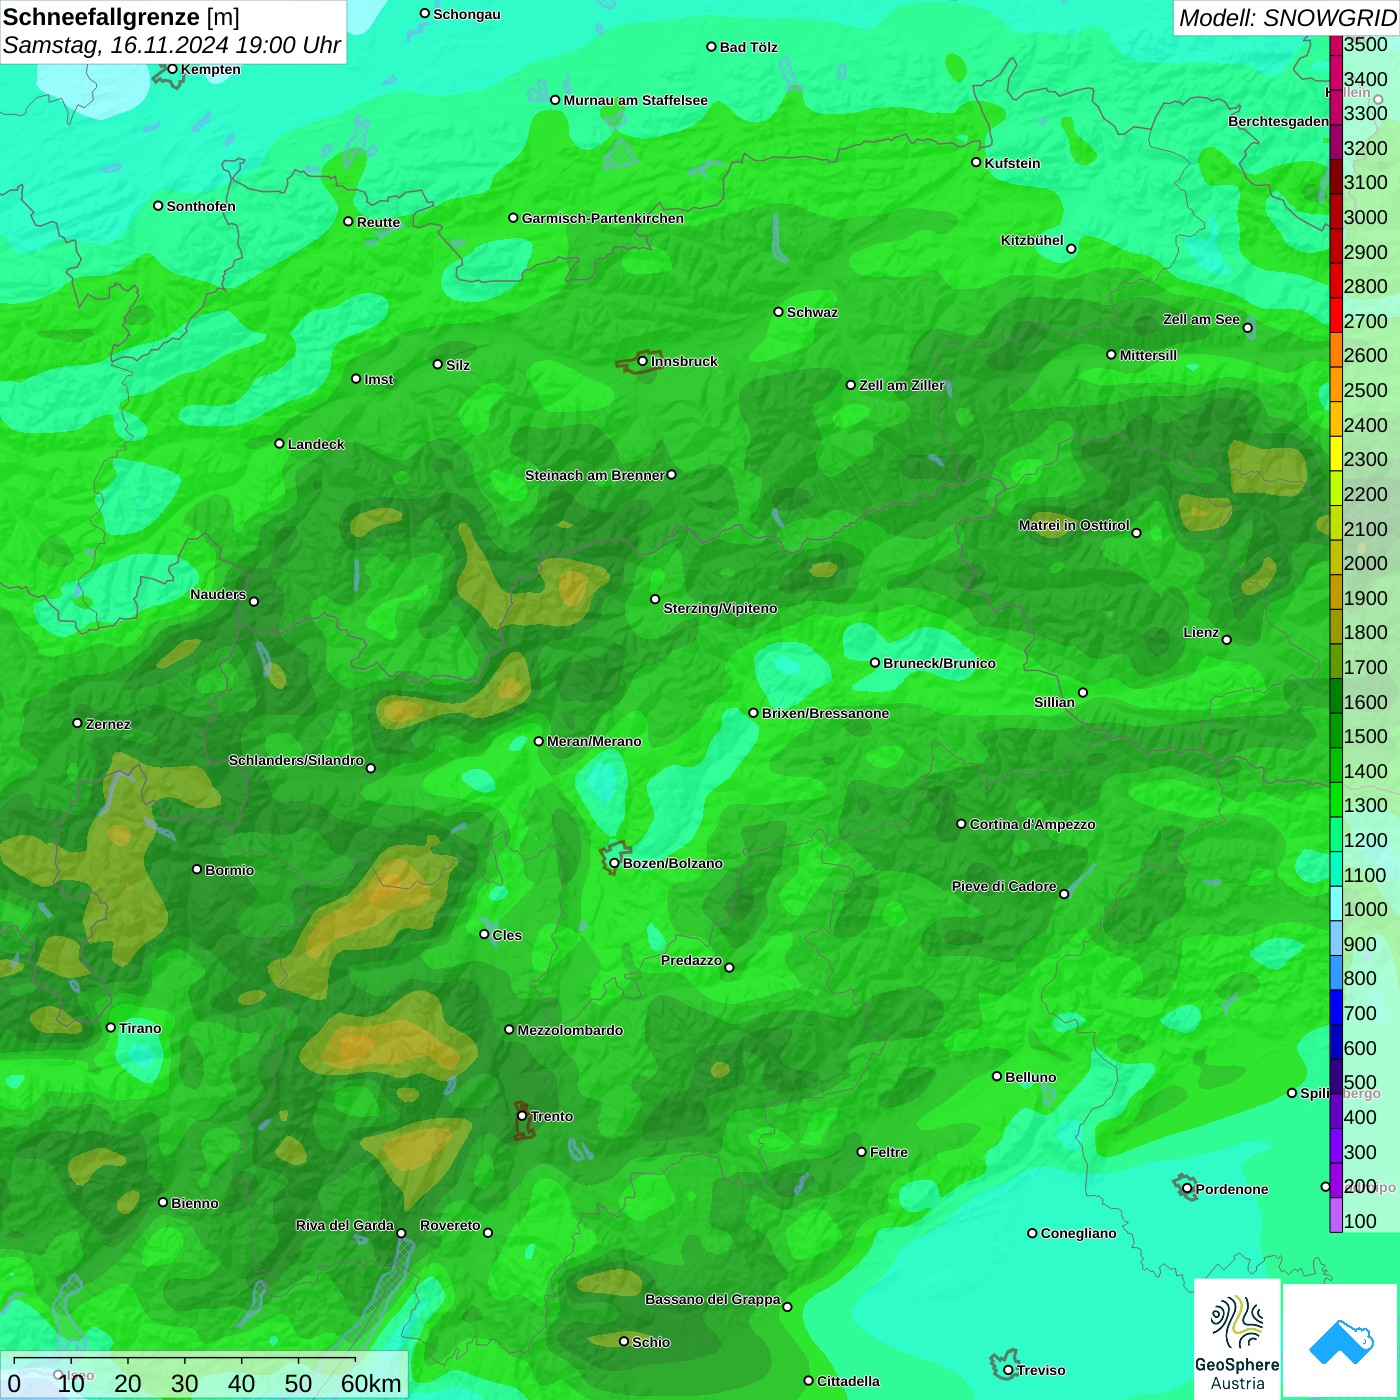Click the 1000 light cyan legend swatch
This screenshot has height=1400, width=1400.
1336,903
